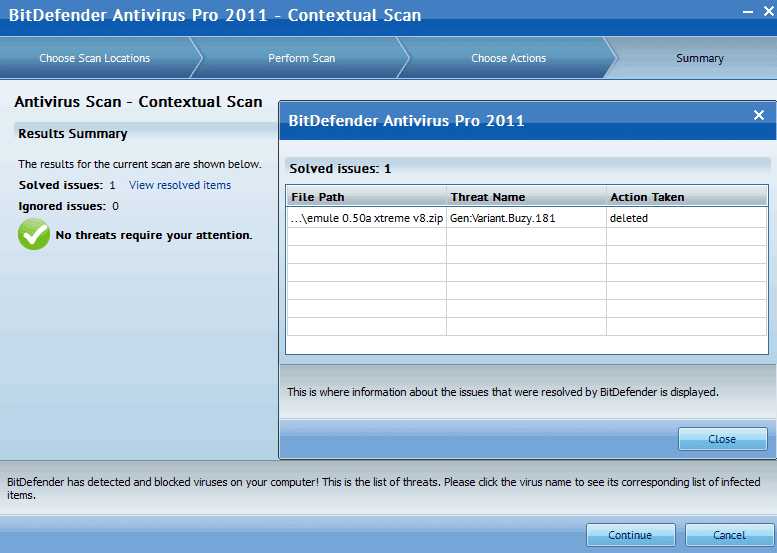
Task: Click 'This is where information about the issues' text
Action: tap(502, 392)
